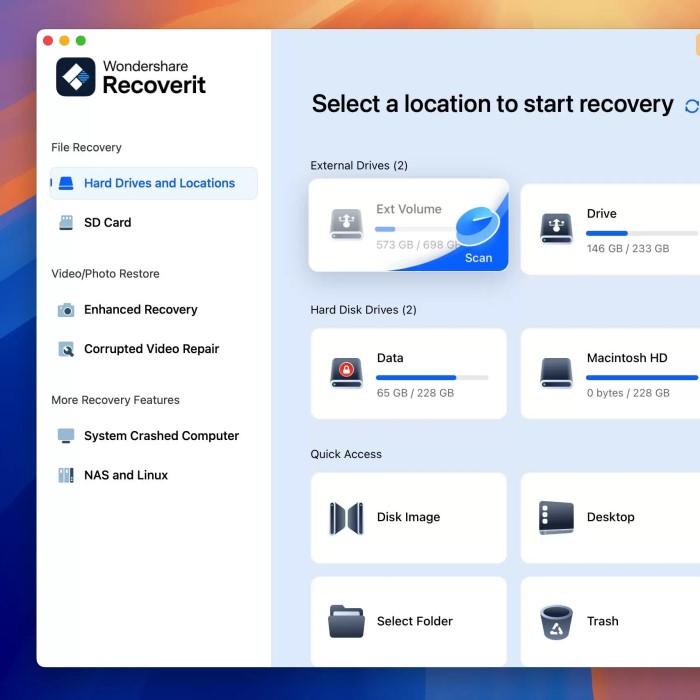This screenshot has width=700, height=700.
Task: Click the "65 GB / 228 GB" text
Action: point(415,393)
